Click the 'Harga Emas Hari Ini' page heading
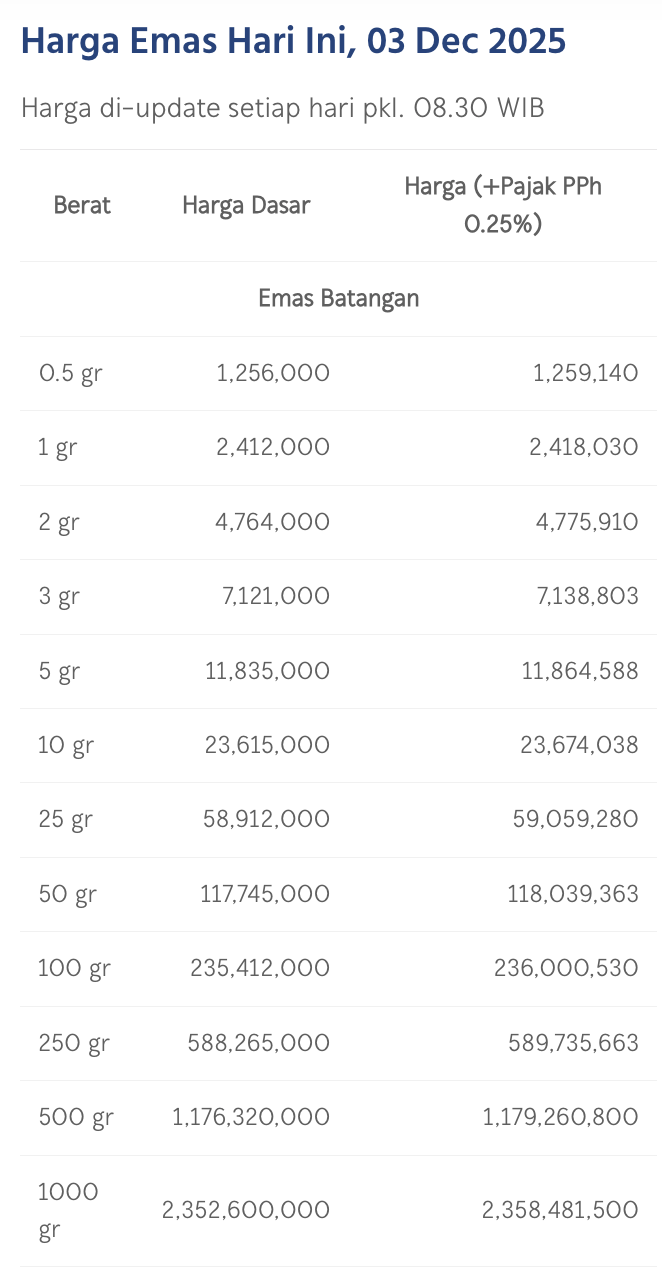Image resolution: width=662 pixels, height=1270 pixels. [293, 41]
